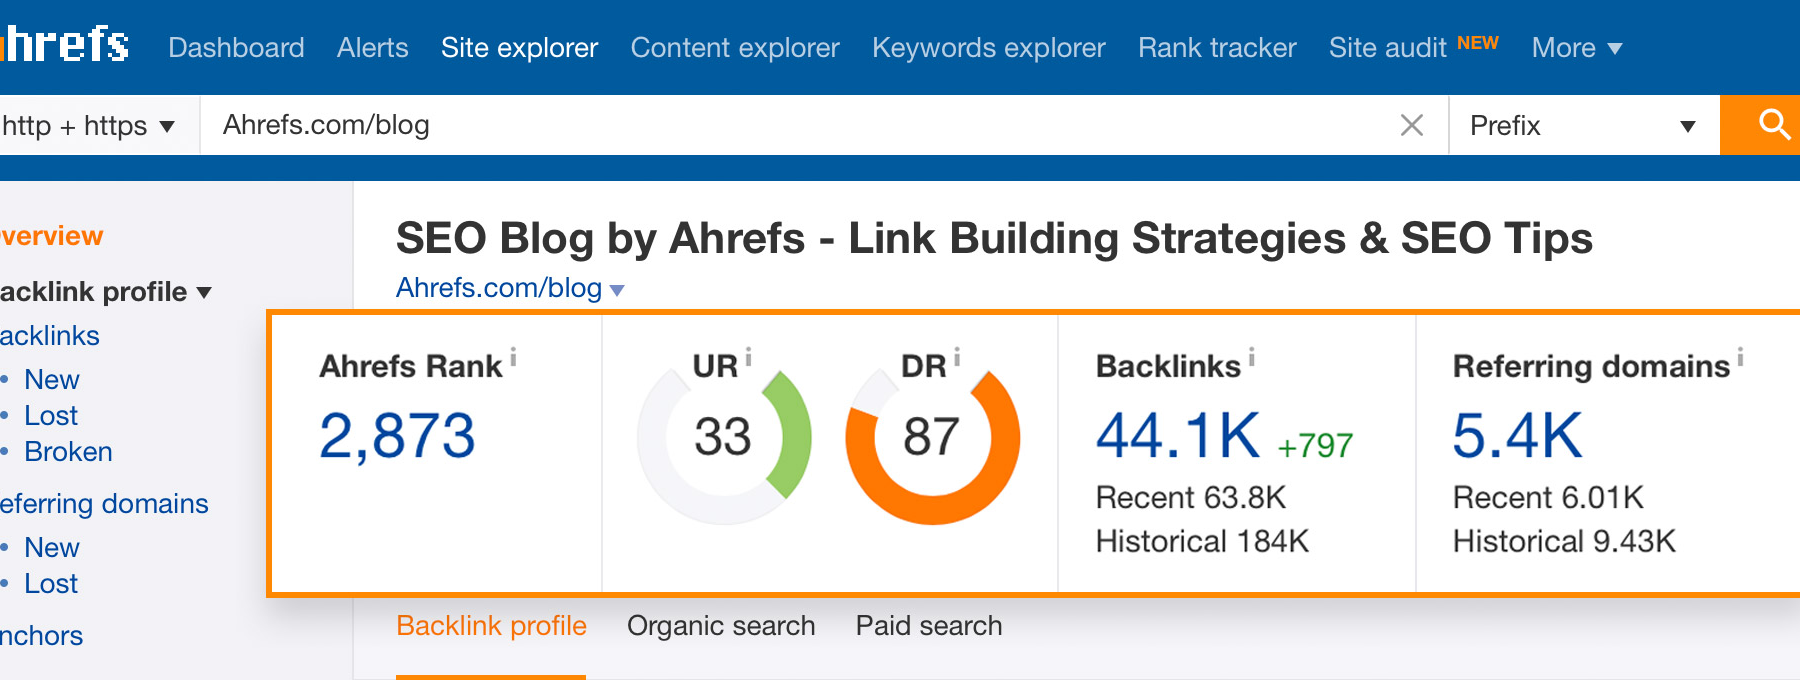Screen dimensions: 1800x680
Task: Open New under Backlinks in sidebar
Action: [x=52, y=380]
